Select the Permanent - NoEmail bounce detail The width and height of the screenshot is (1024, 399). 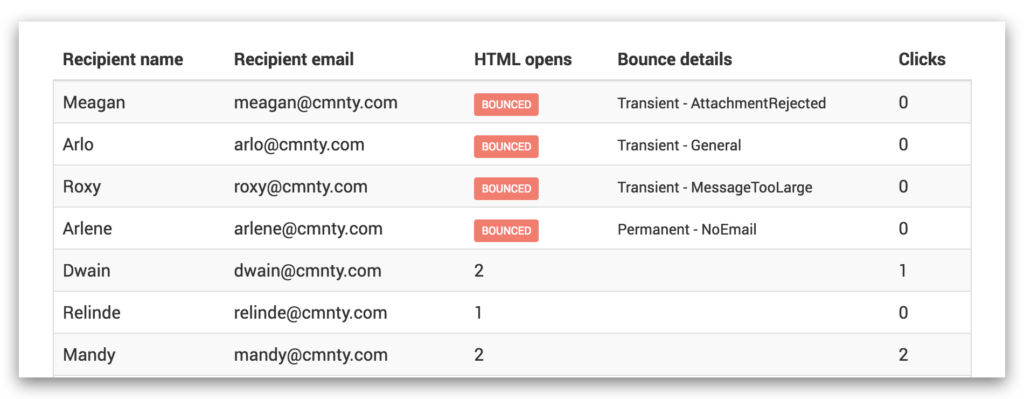[687, 229]
